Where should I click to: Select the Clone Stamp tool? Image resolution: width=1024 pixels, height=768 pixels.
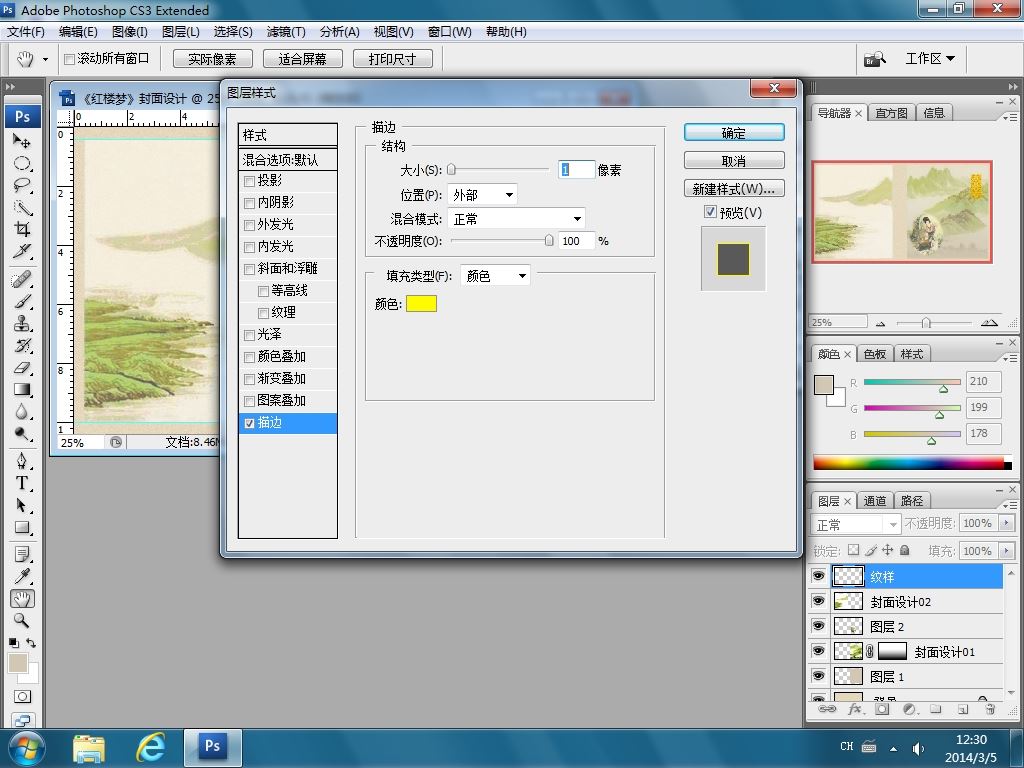[22, 324]
